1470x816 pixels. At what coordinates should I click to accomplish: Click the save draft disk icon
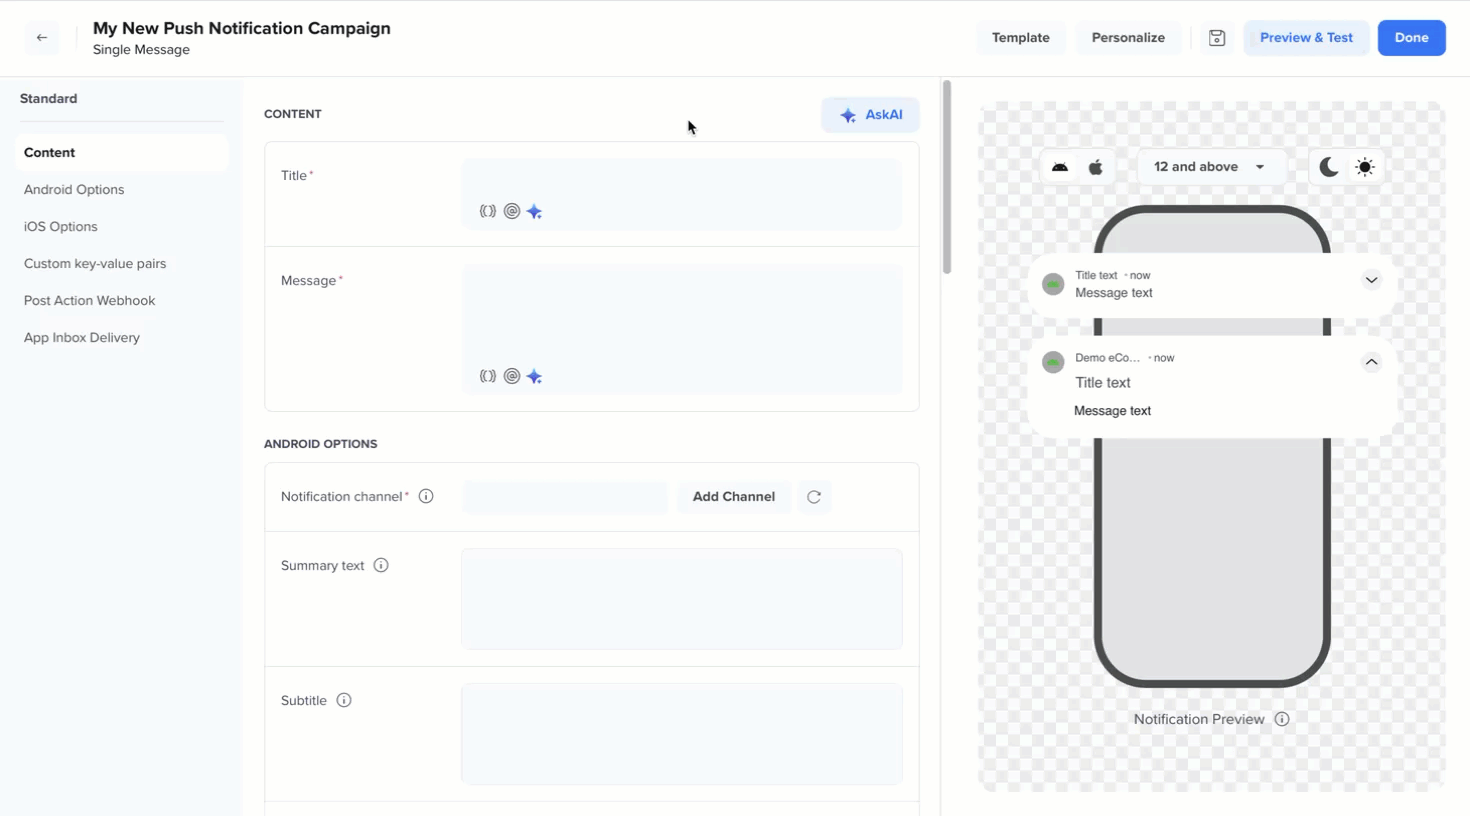pyautogui.click(x=1217, y=38)
